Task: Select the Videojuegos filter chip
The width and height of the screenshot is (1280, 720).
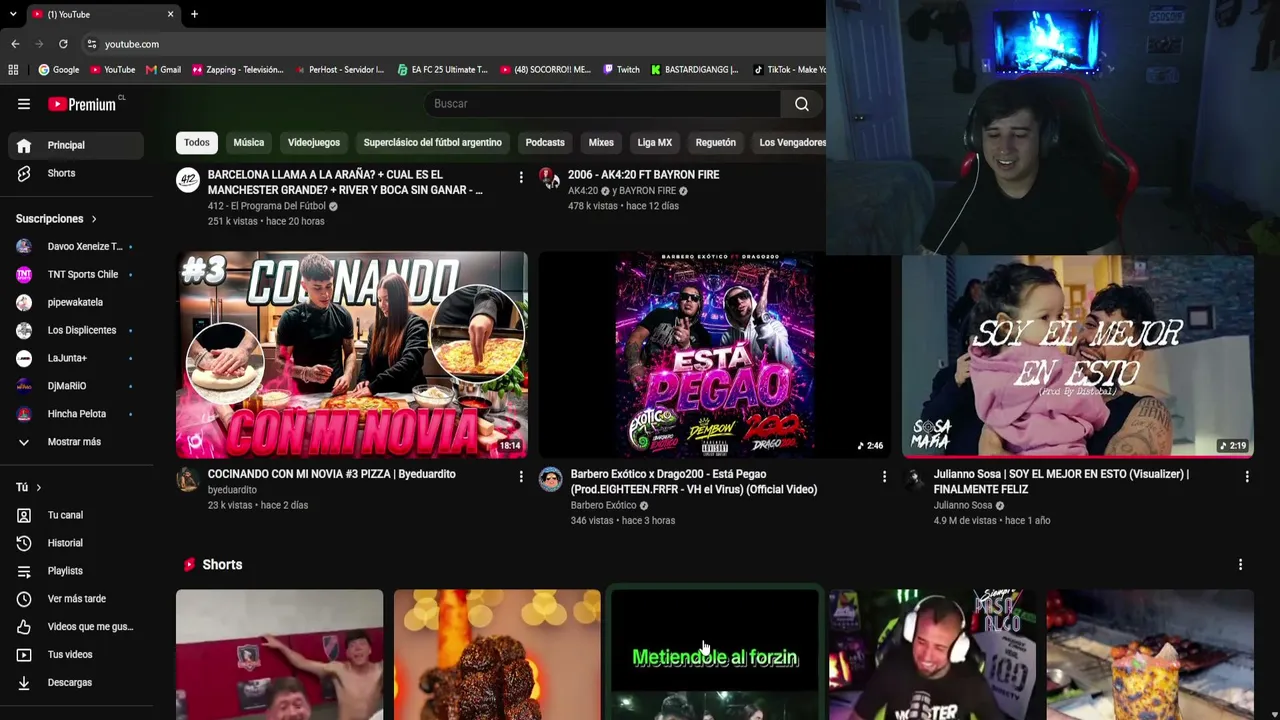Action: click(x=314, y=142)
